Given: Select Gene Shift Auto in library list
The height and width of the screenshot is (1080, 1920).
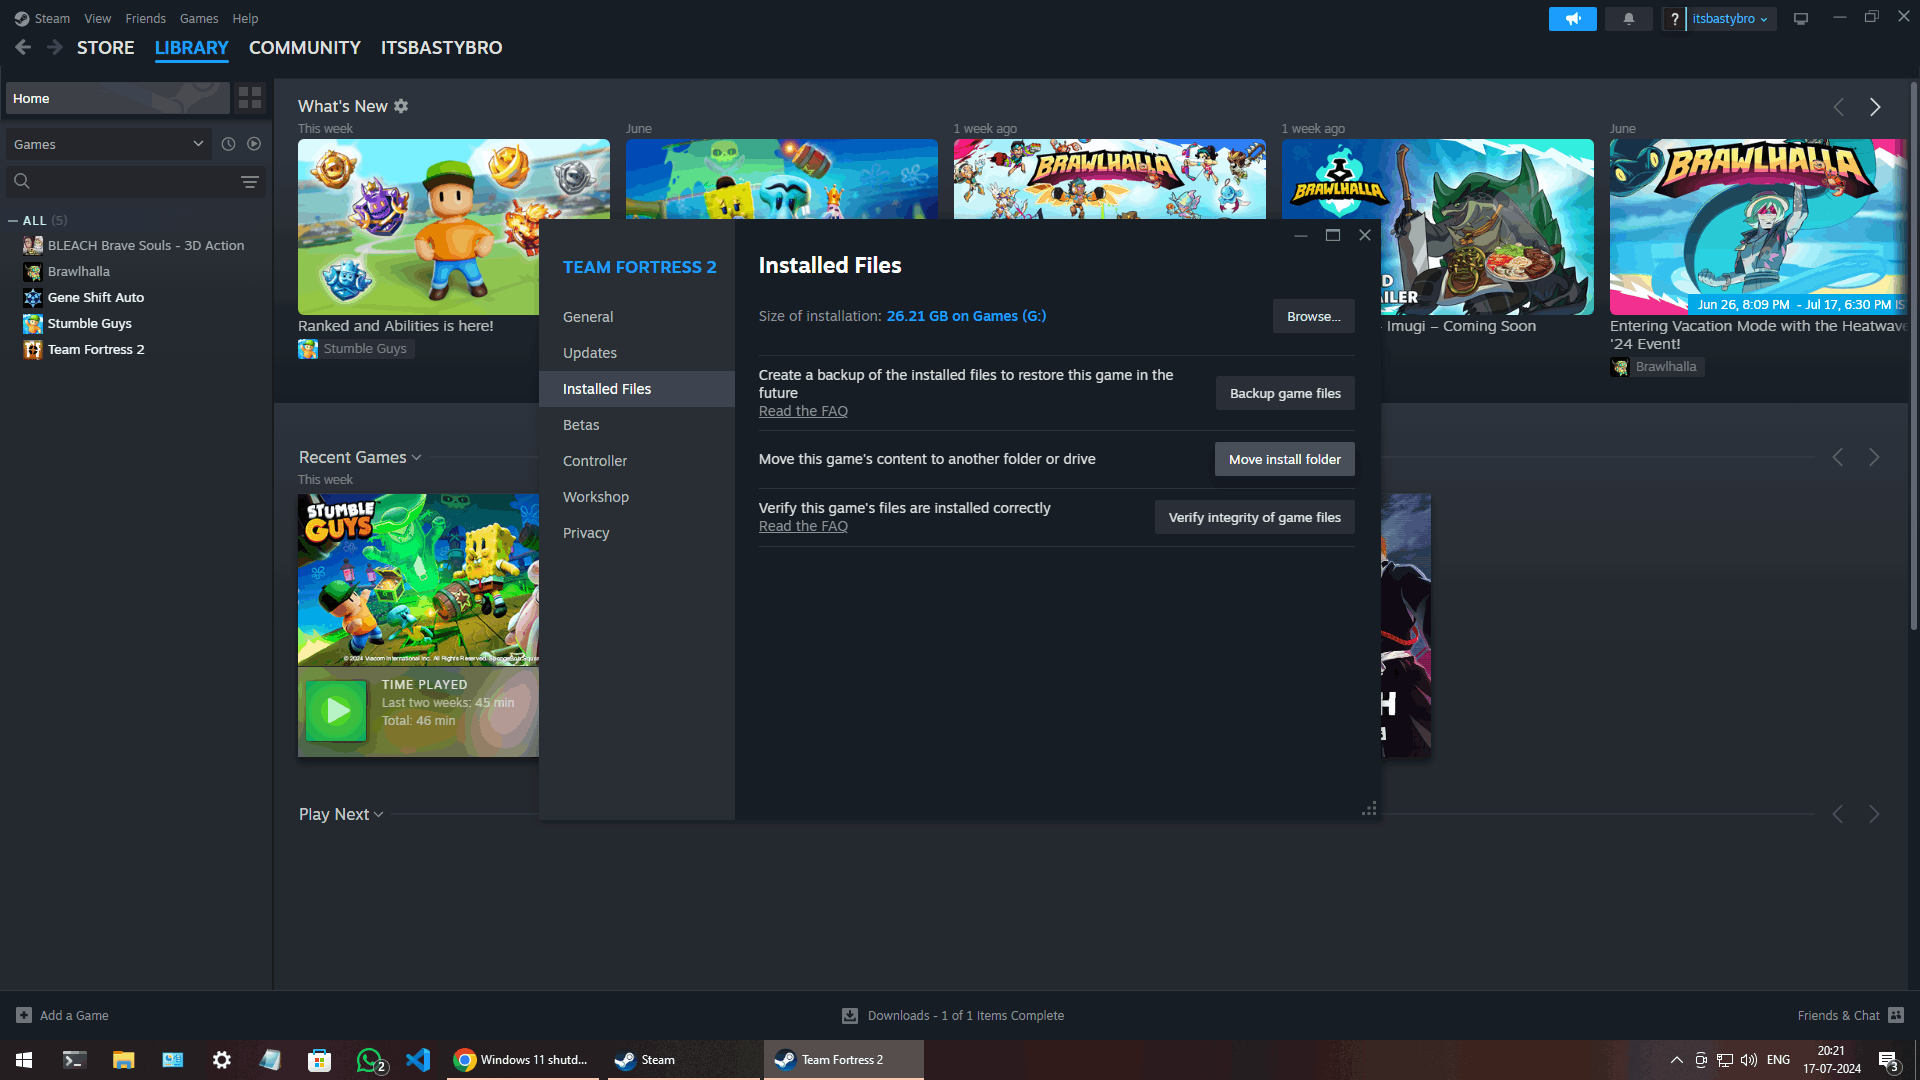Looking at the screenshot, I should pos(96,297).
